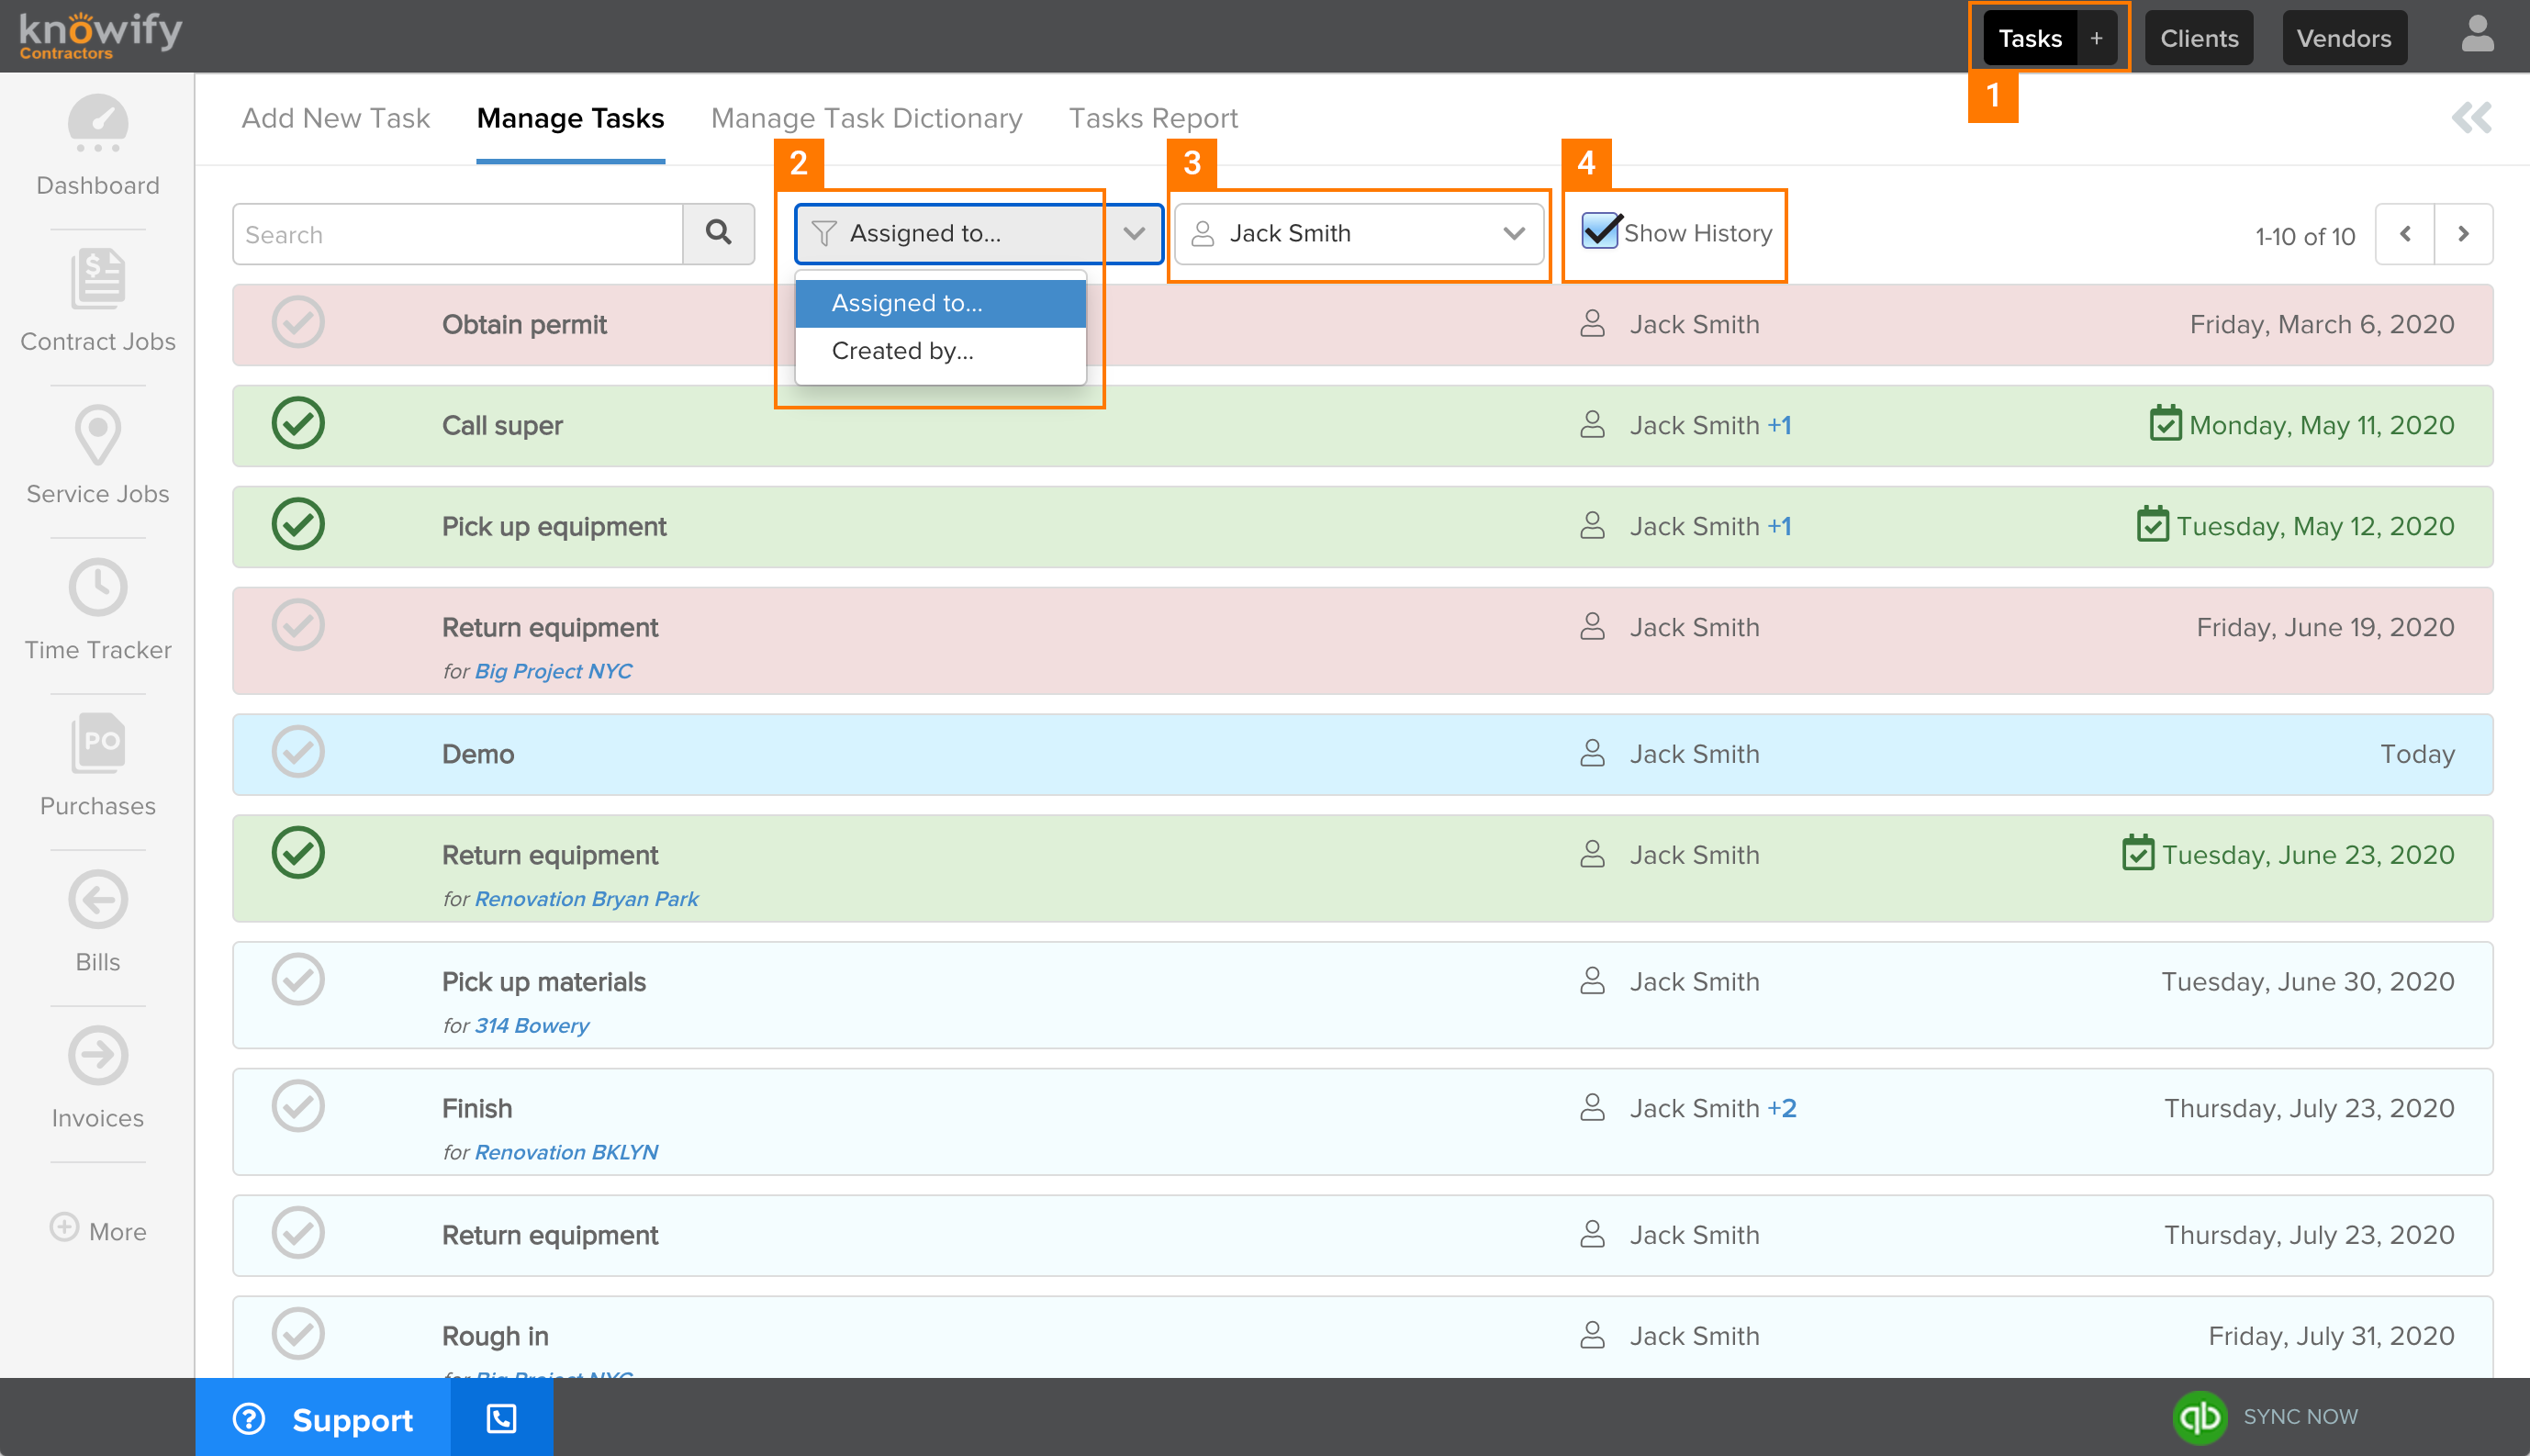
Task: Click the phone icon beside Support
Action: point(501,1418)
